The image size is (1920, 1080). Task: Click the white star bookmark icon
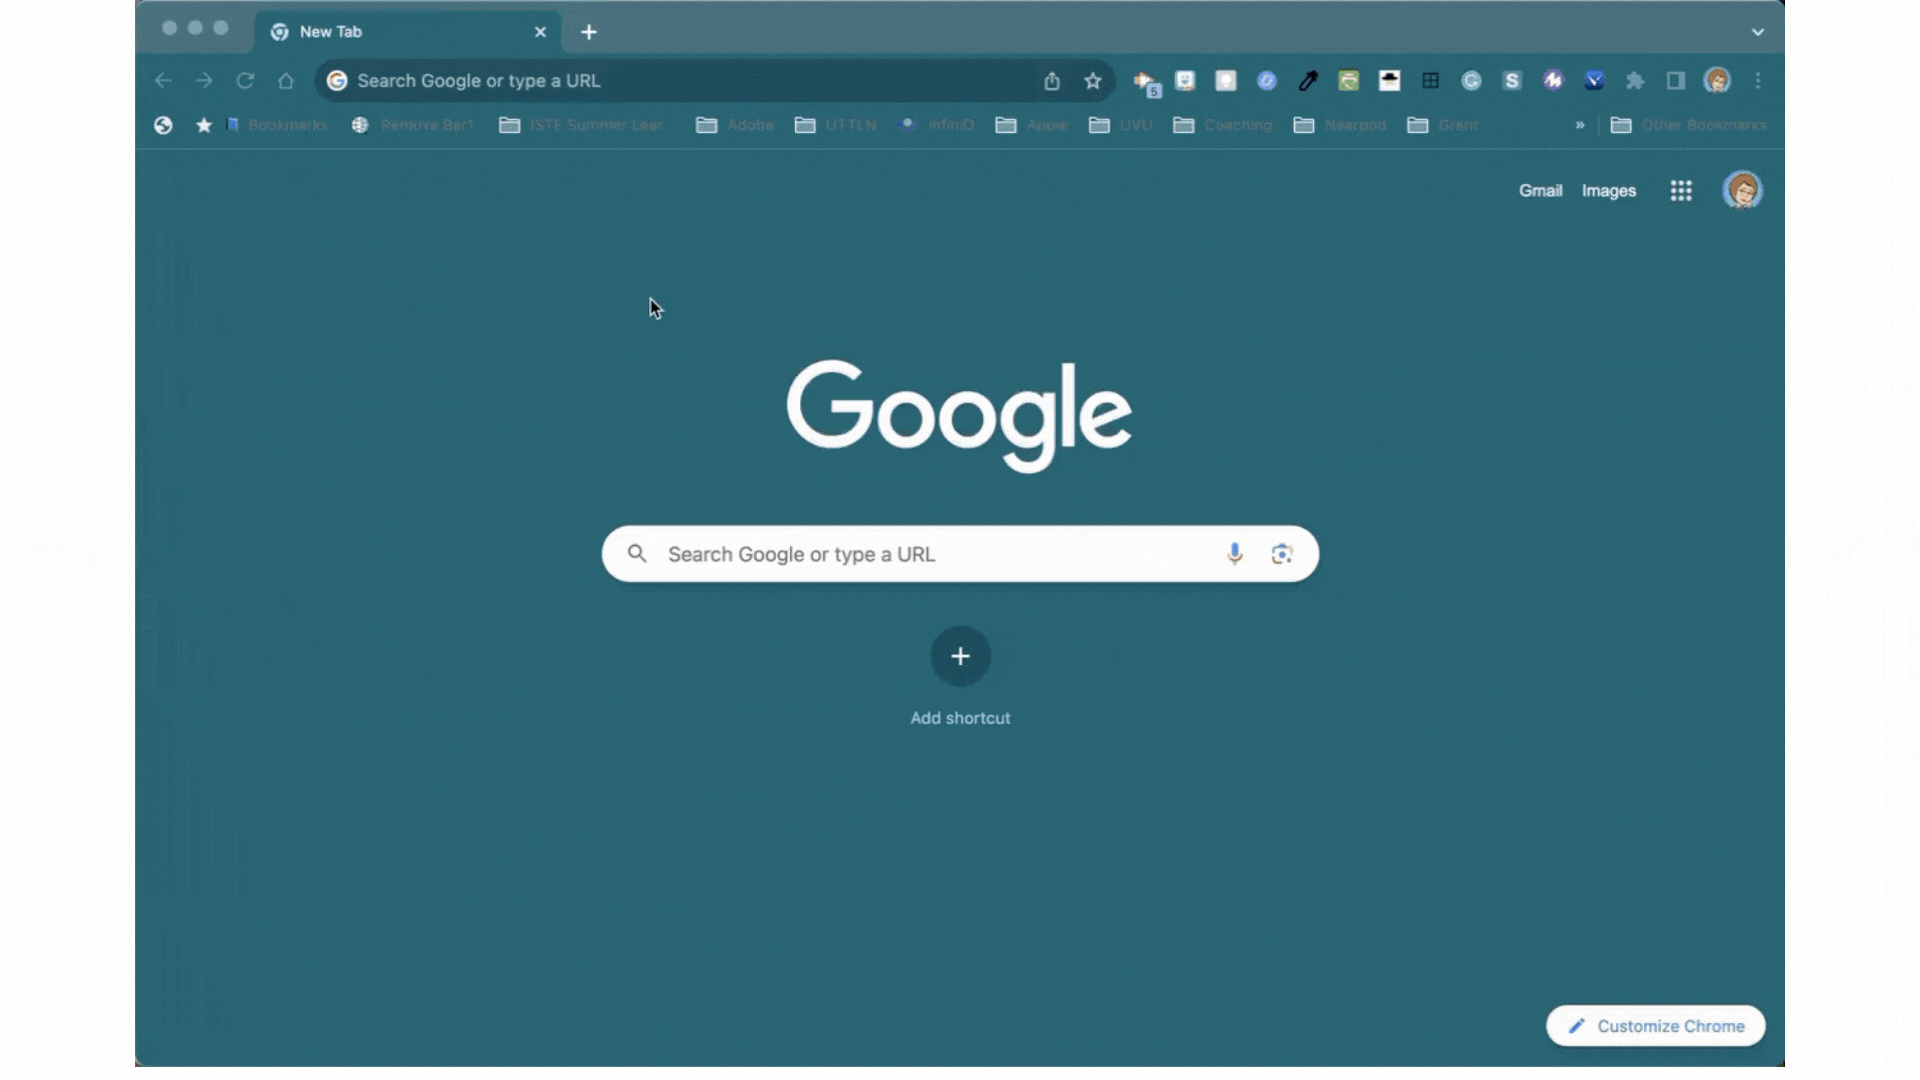[204, 125]
